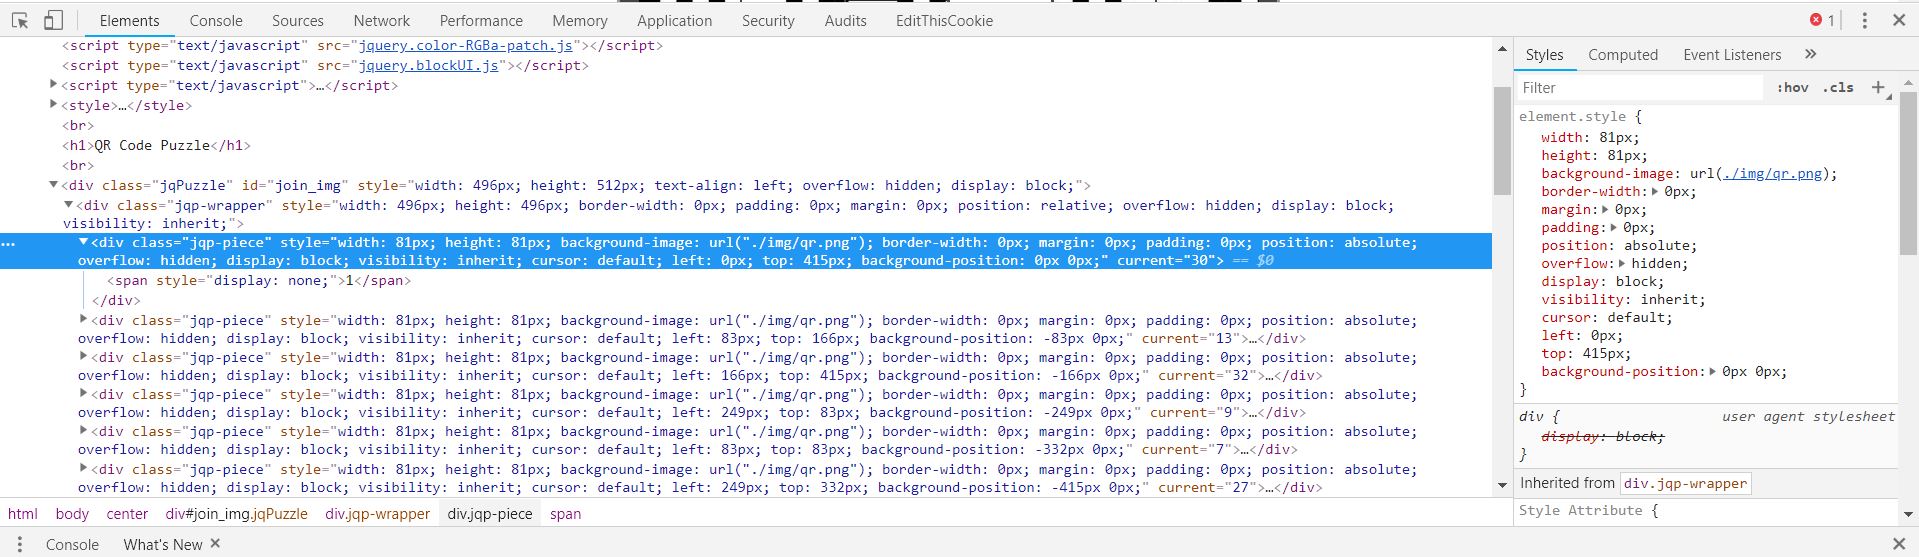Click the DOM tree scroll-down arrow
The image size is (1919, 557).
(x=1502, y=486)
